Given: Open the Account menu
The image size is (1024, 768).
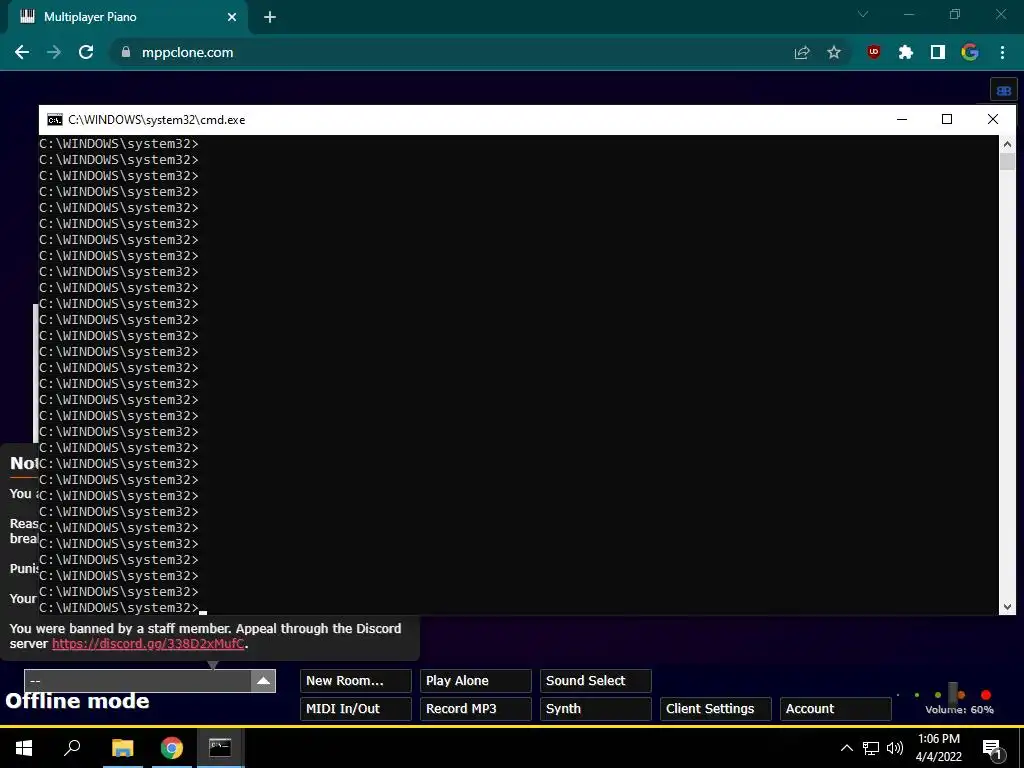Looking at the screenshot, I should (x=835, y=709).
